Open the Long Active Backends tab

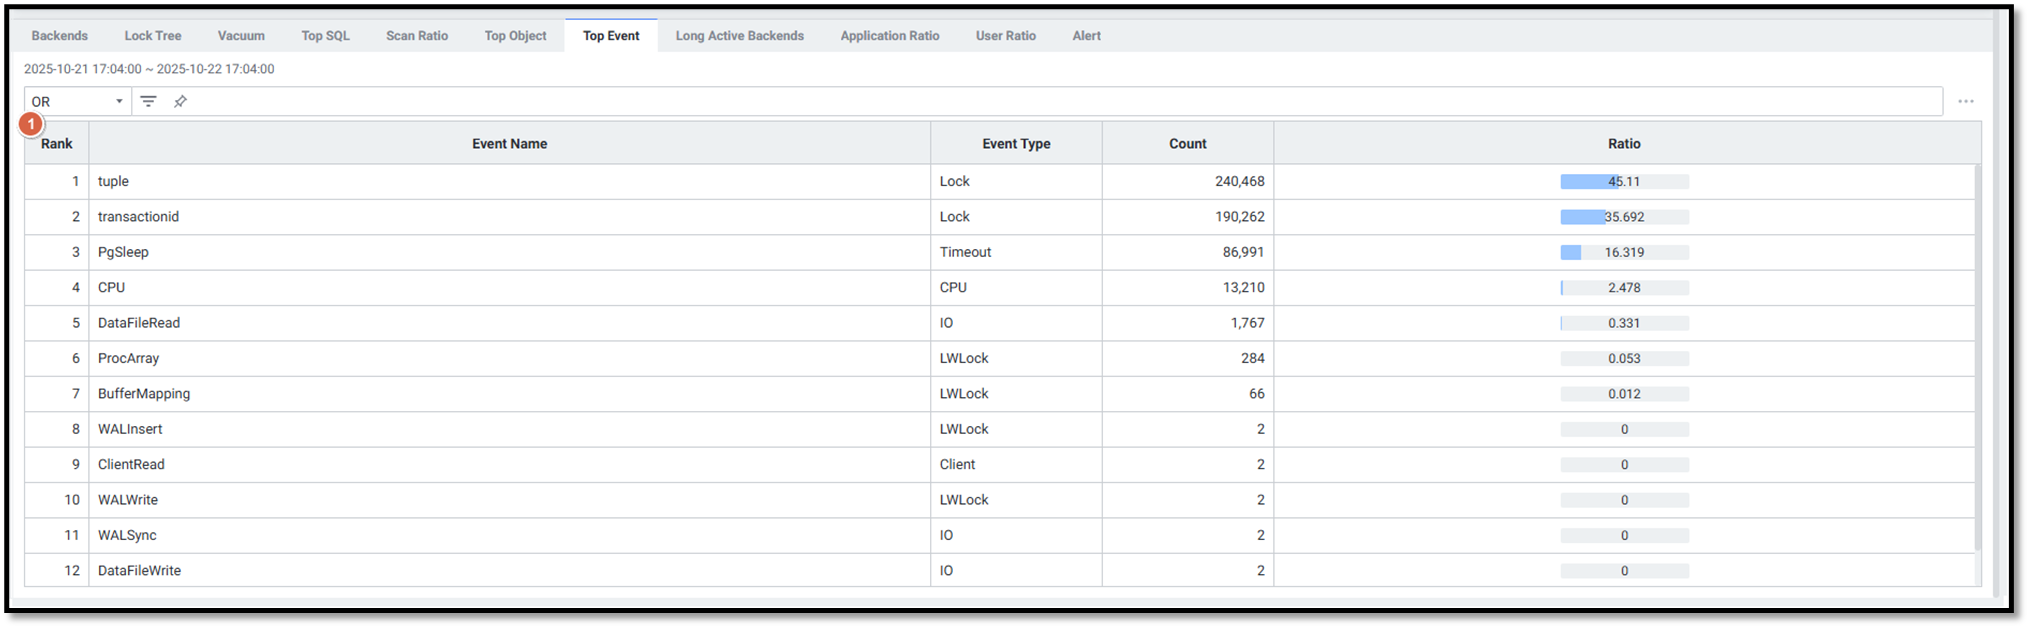tap(739, 36)
